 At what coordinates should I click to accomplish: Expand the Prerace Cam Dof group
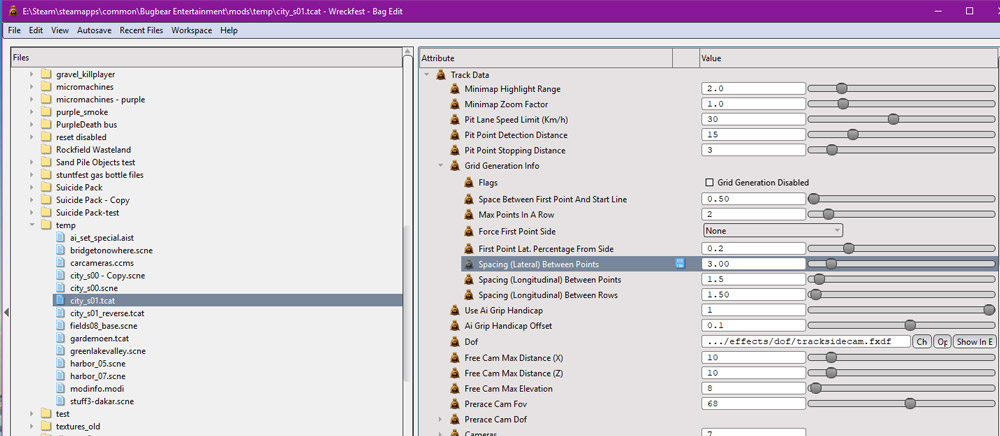[441, 419]
